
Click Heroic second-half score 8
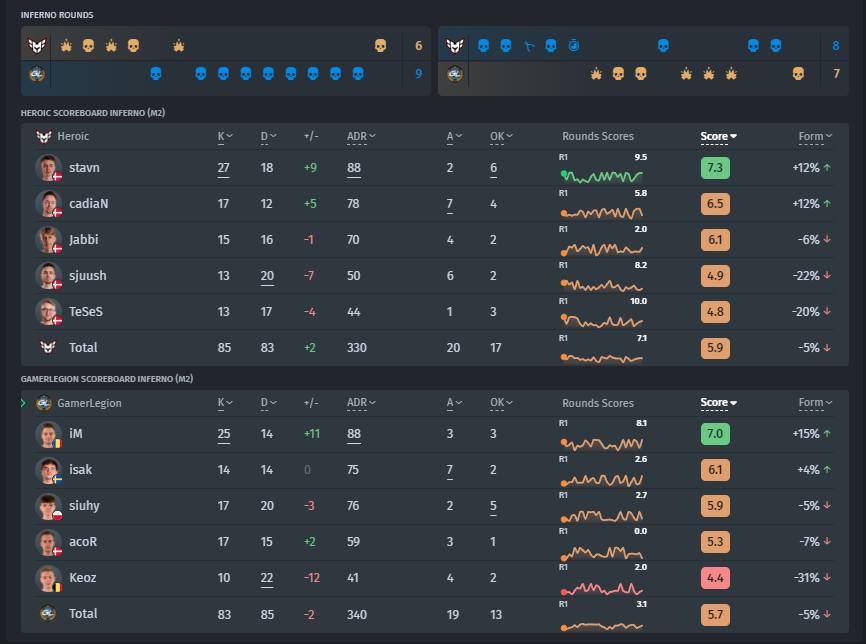(x=836, y=45)
